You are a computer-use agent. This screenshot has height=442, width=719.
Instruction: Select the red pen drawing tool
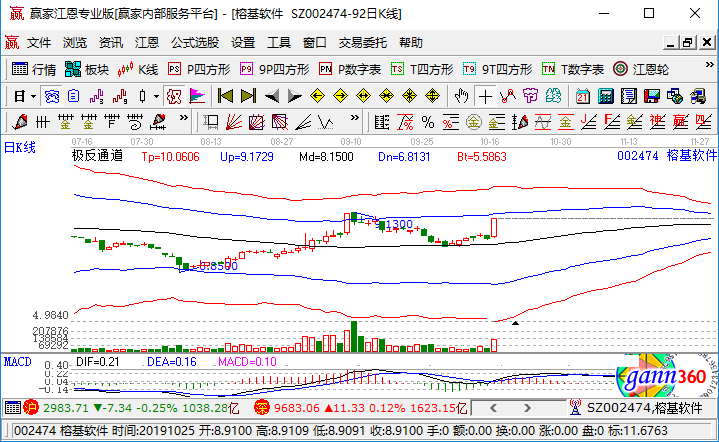click(x=20, y=122)
